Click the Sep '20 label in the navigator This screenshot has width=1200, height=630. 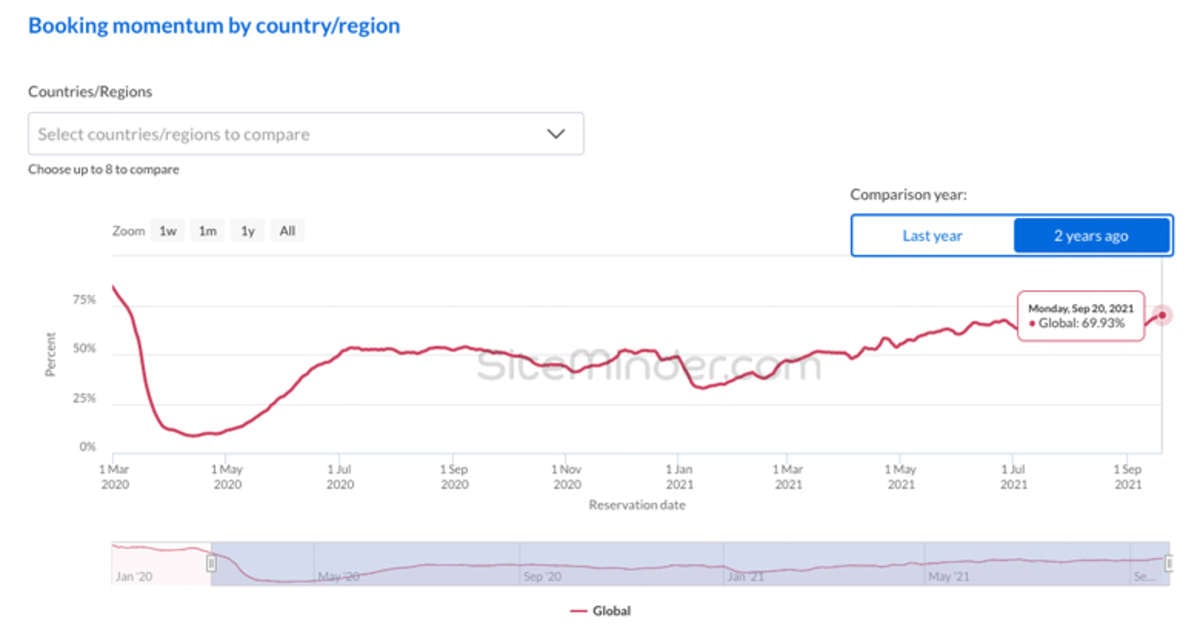click(541, 577)
